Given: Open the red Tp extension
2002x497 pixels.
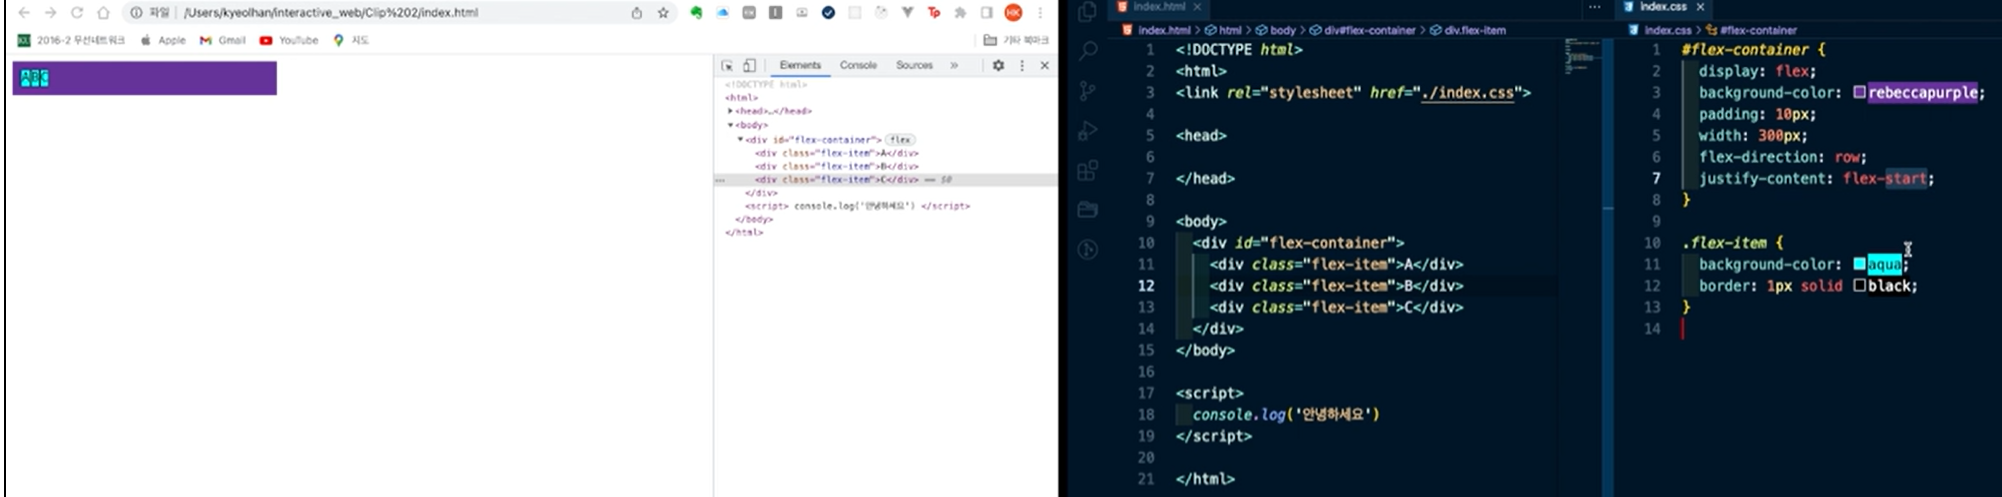Looking at the screenshot, I should [x=934, y=13].
